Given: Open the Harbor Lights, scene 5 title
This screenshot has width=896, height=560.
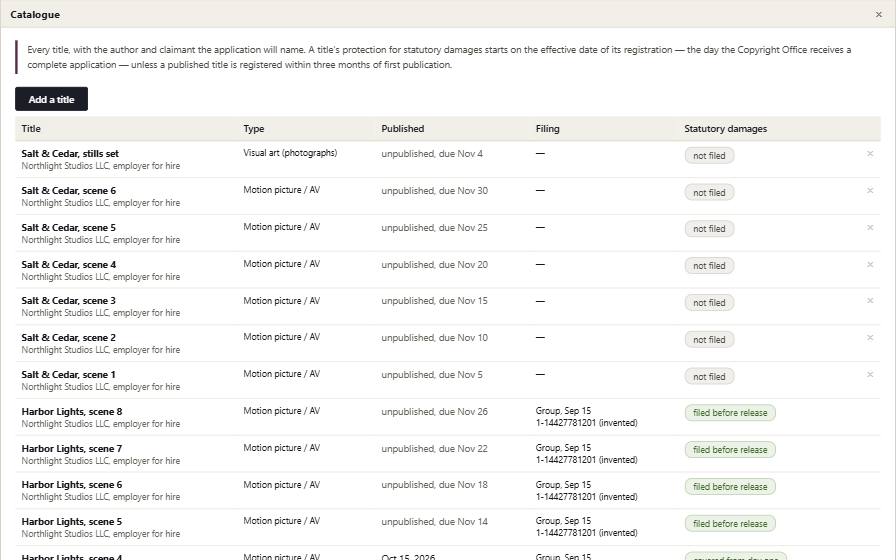Looking at the screenshot, I should [x=72, y=522].
